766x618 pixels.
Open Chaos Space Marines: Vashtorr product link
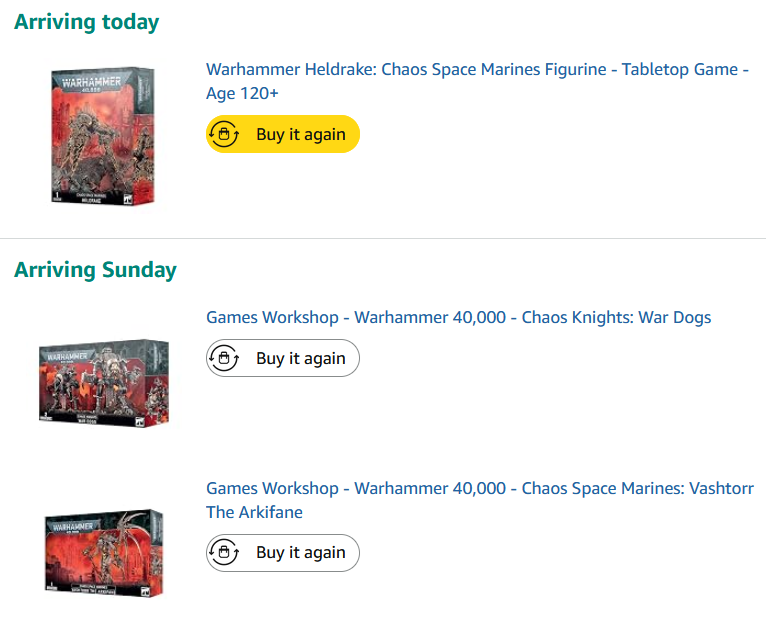(480, 500)
